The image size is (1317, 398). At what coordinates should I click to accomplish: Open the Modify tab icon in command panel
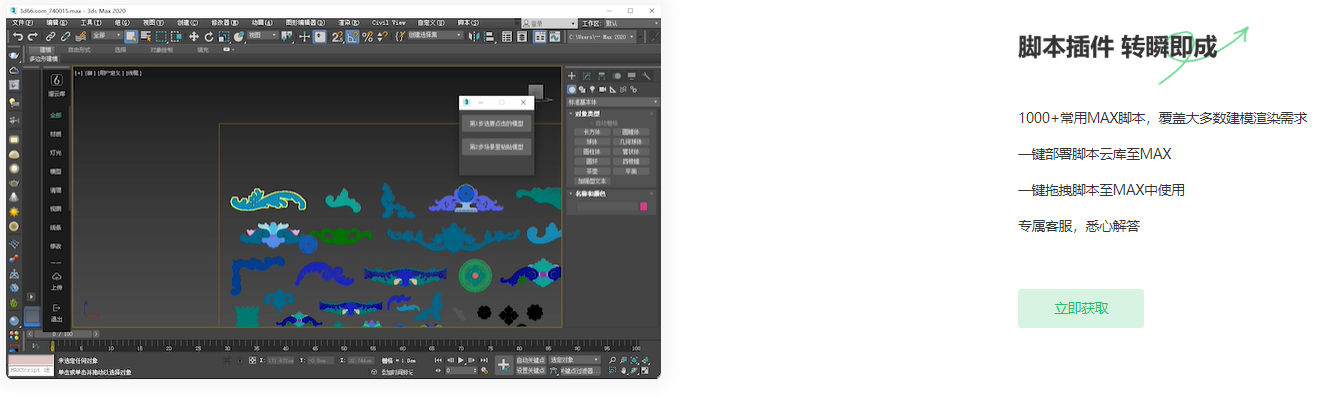[x=587, y=76]
